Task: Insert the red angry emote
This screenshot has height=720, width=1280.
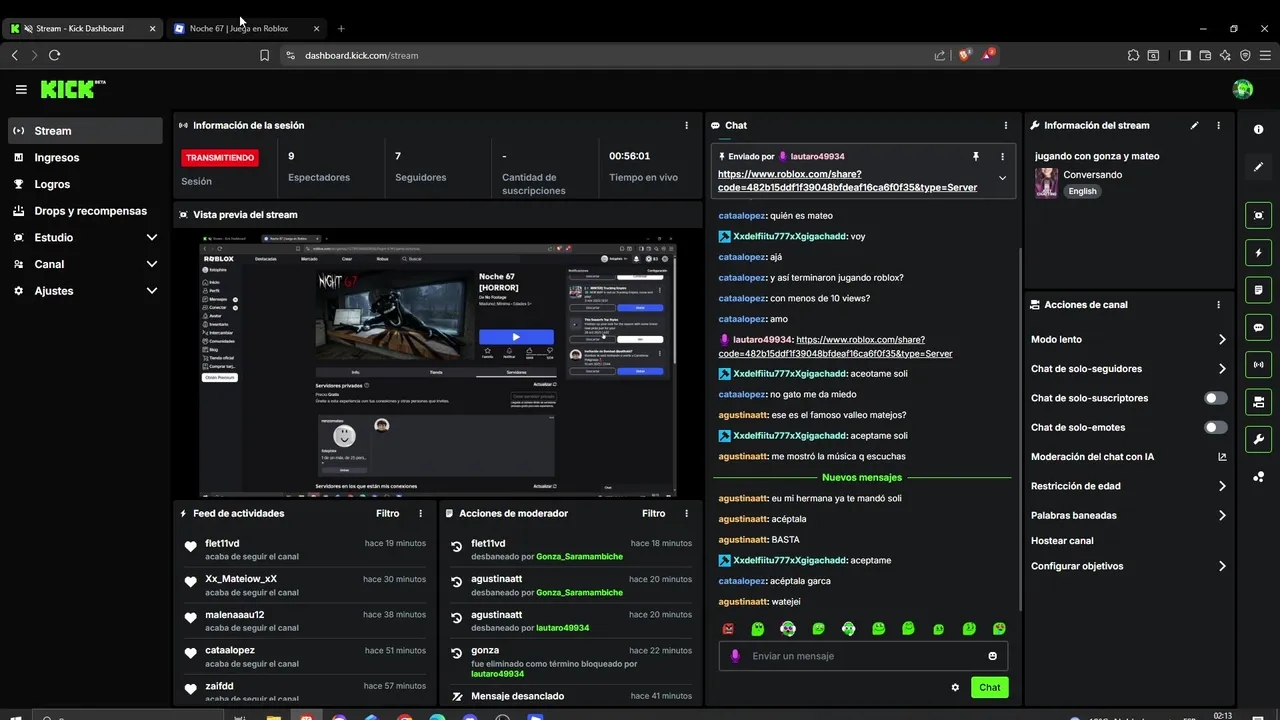Action: click(728, 629)
